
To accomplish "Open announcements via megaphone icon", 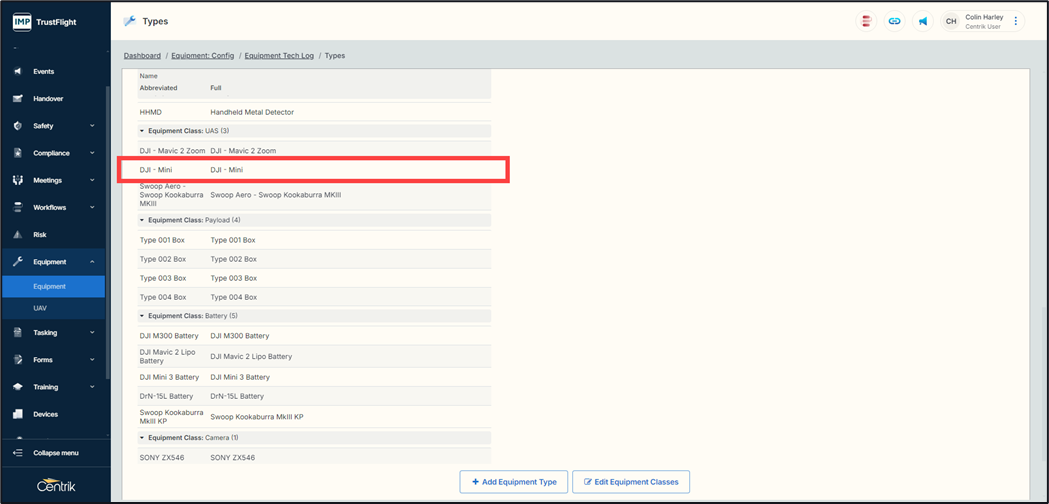I will click(923, 21).
